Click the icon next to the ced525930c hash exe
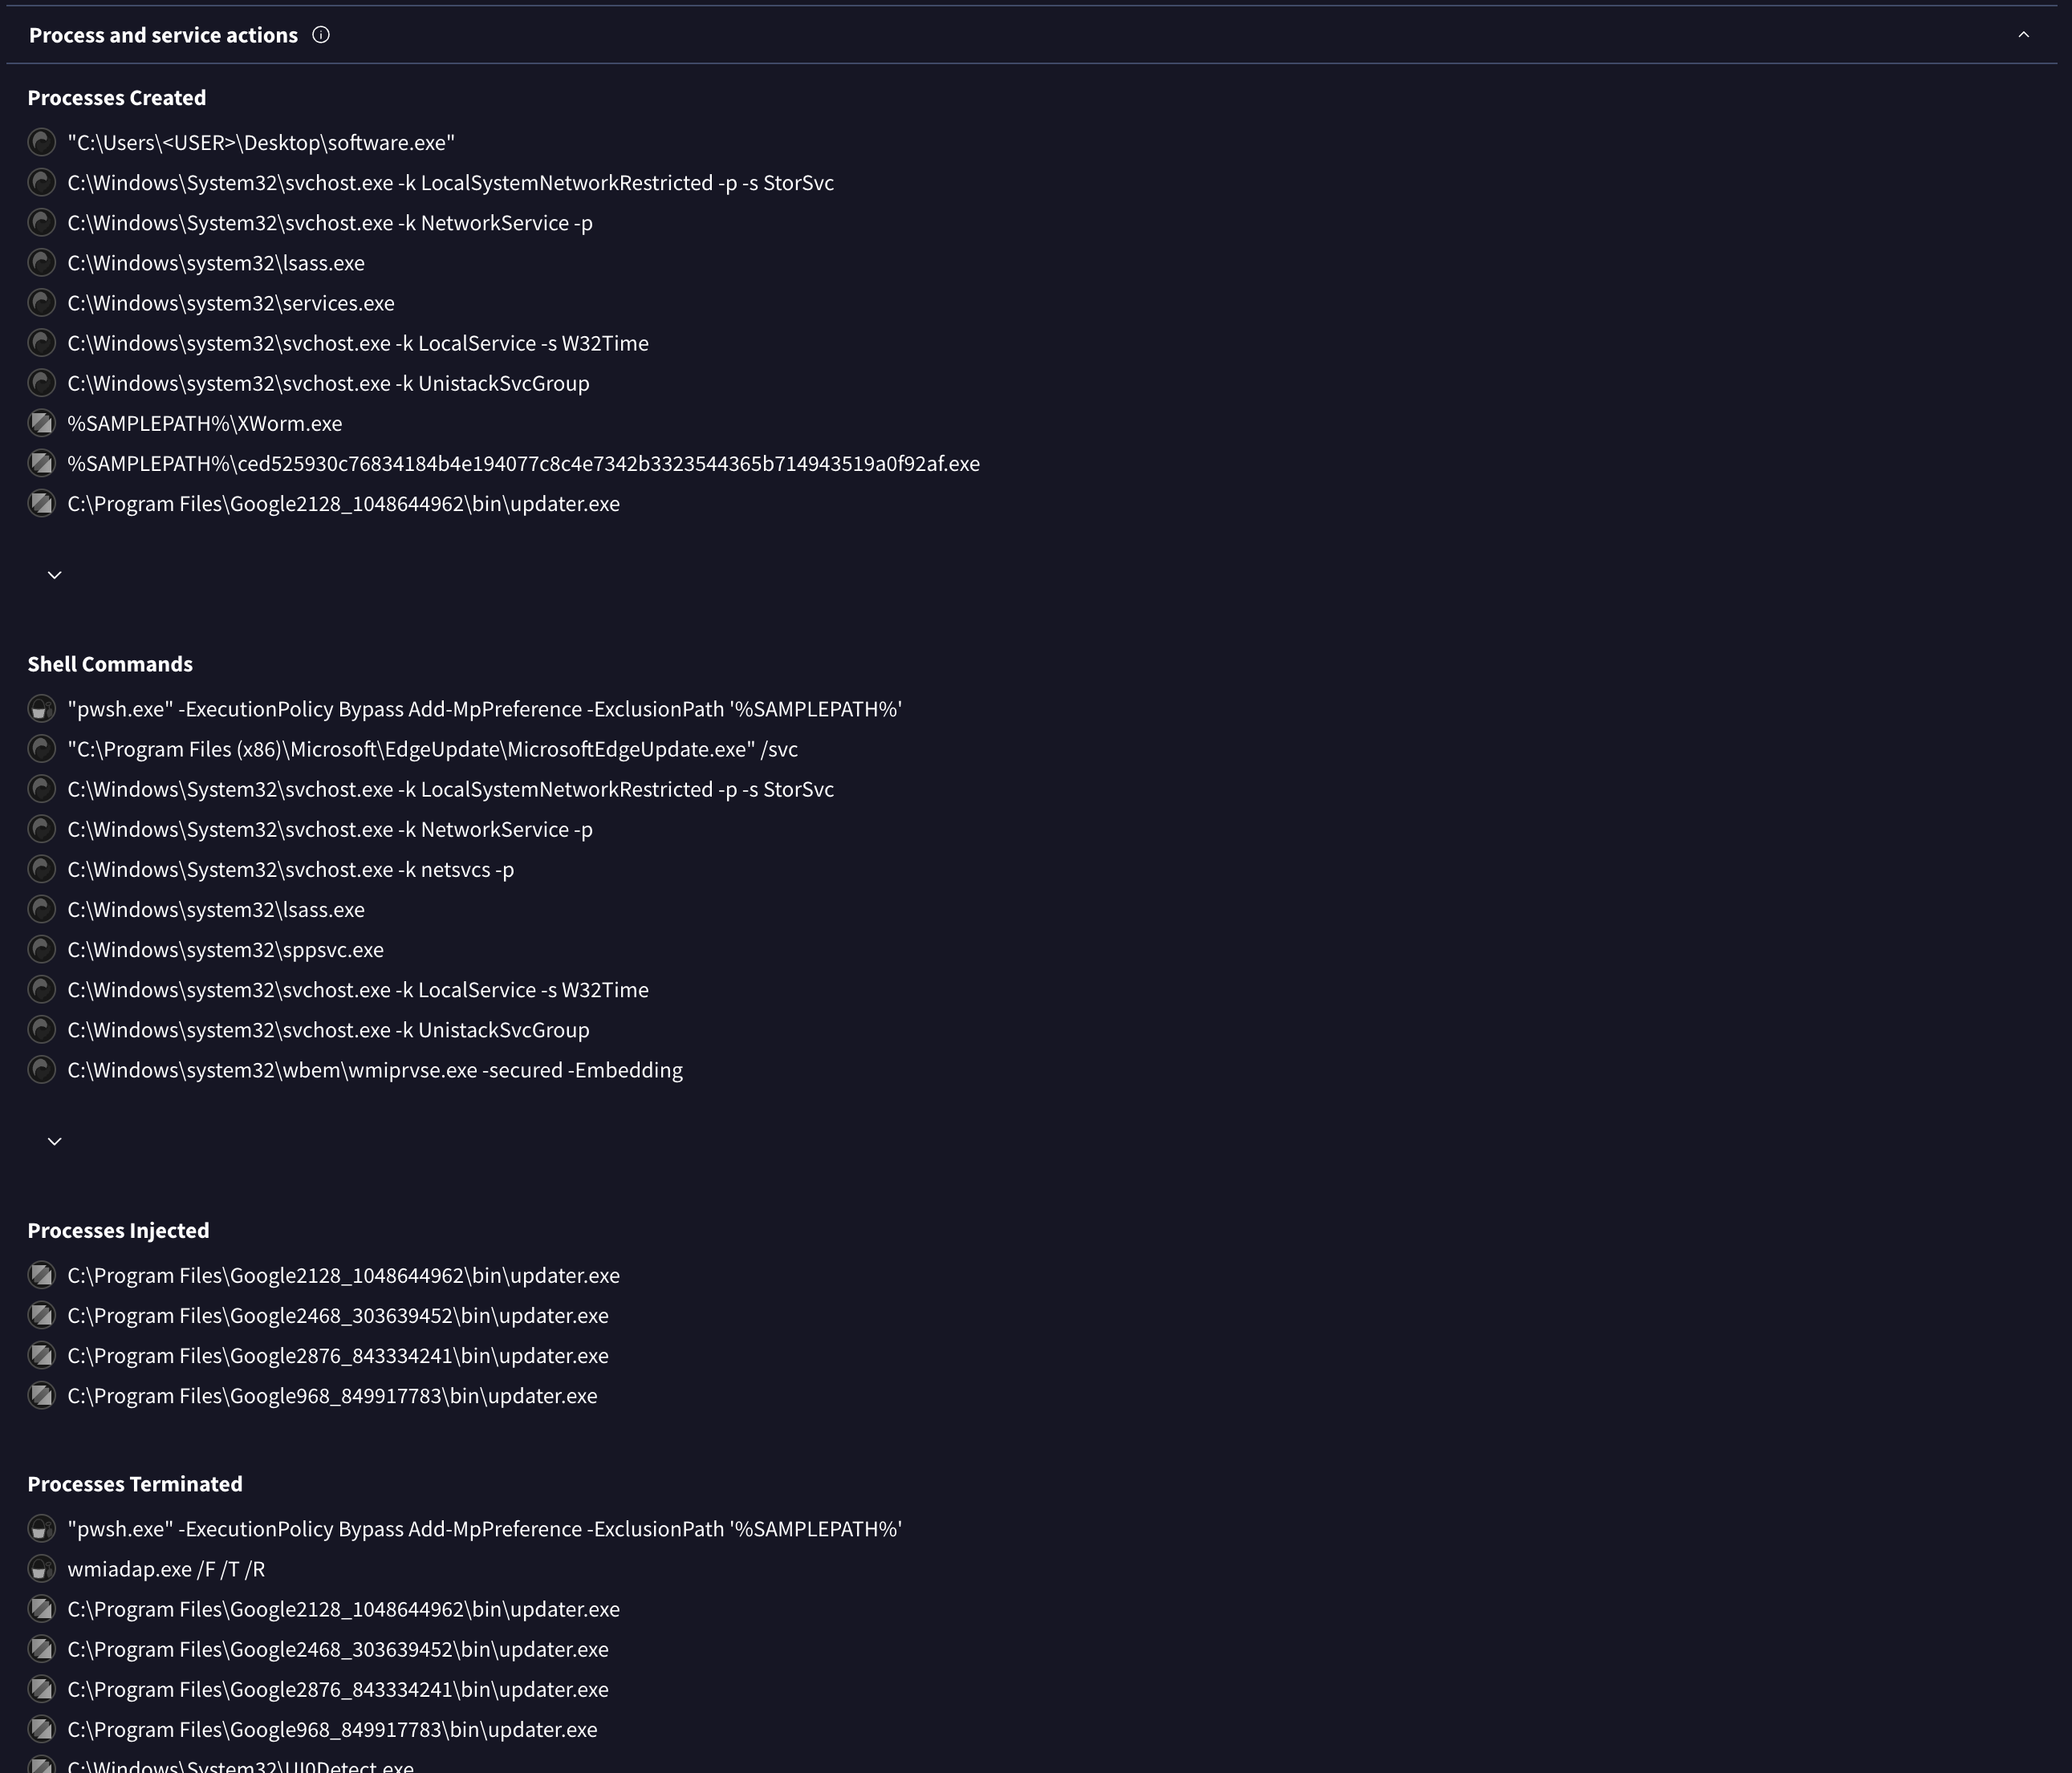 pos(41,463)
